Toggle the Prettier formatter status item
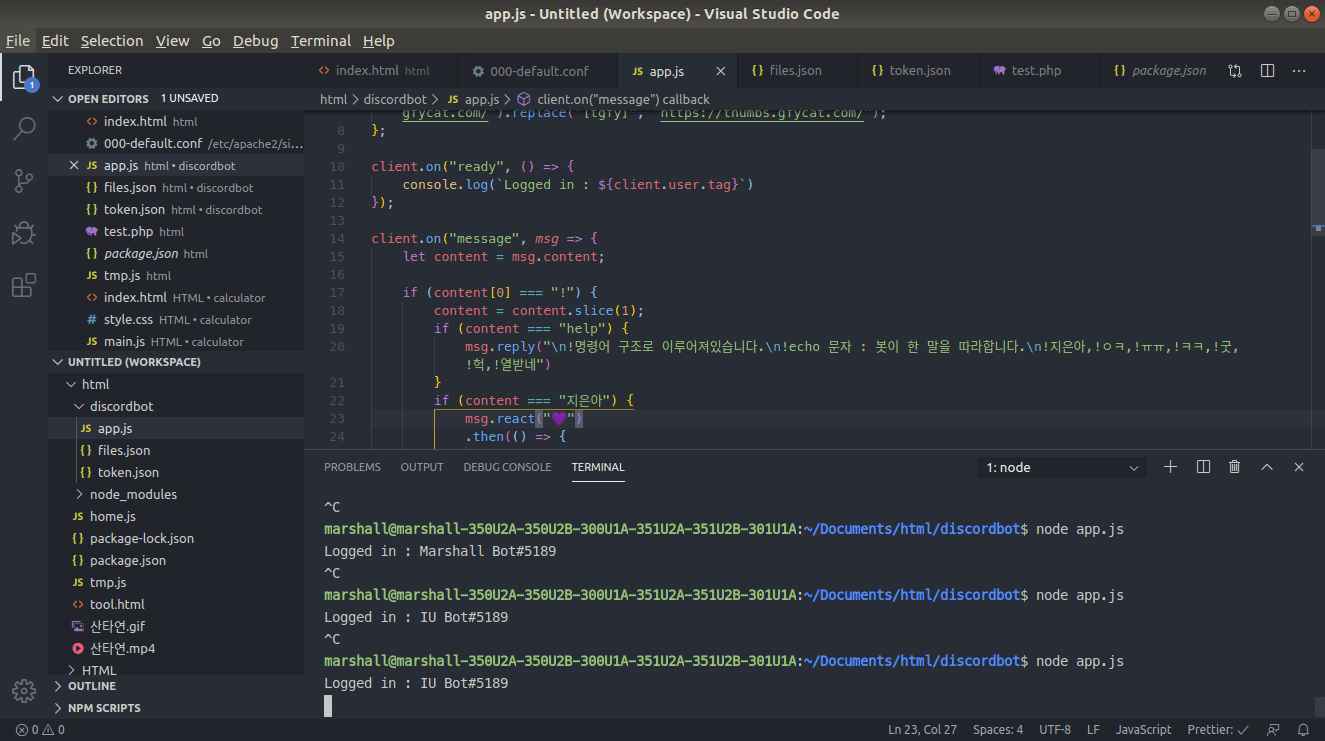 1217,730
